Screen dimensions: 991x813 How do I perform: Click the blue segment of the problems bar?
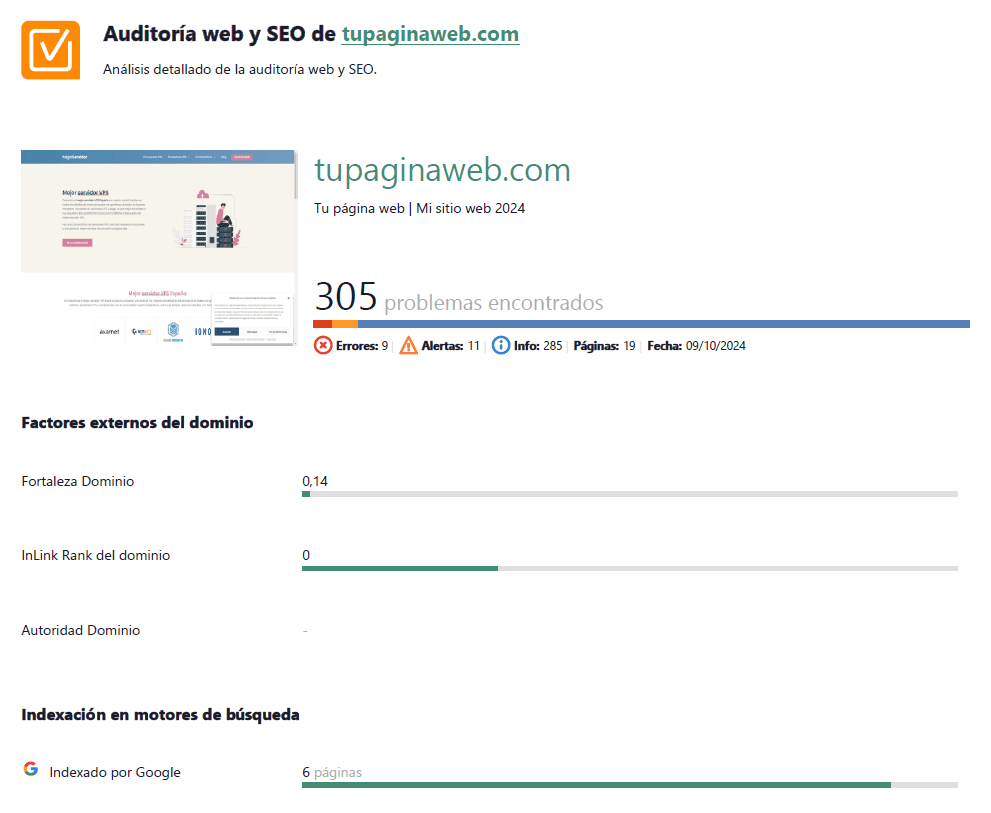click(662, 324)
